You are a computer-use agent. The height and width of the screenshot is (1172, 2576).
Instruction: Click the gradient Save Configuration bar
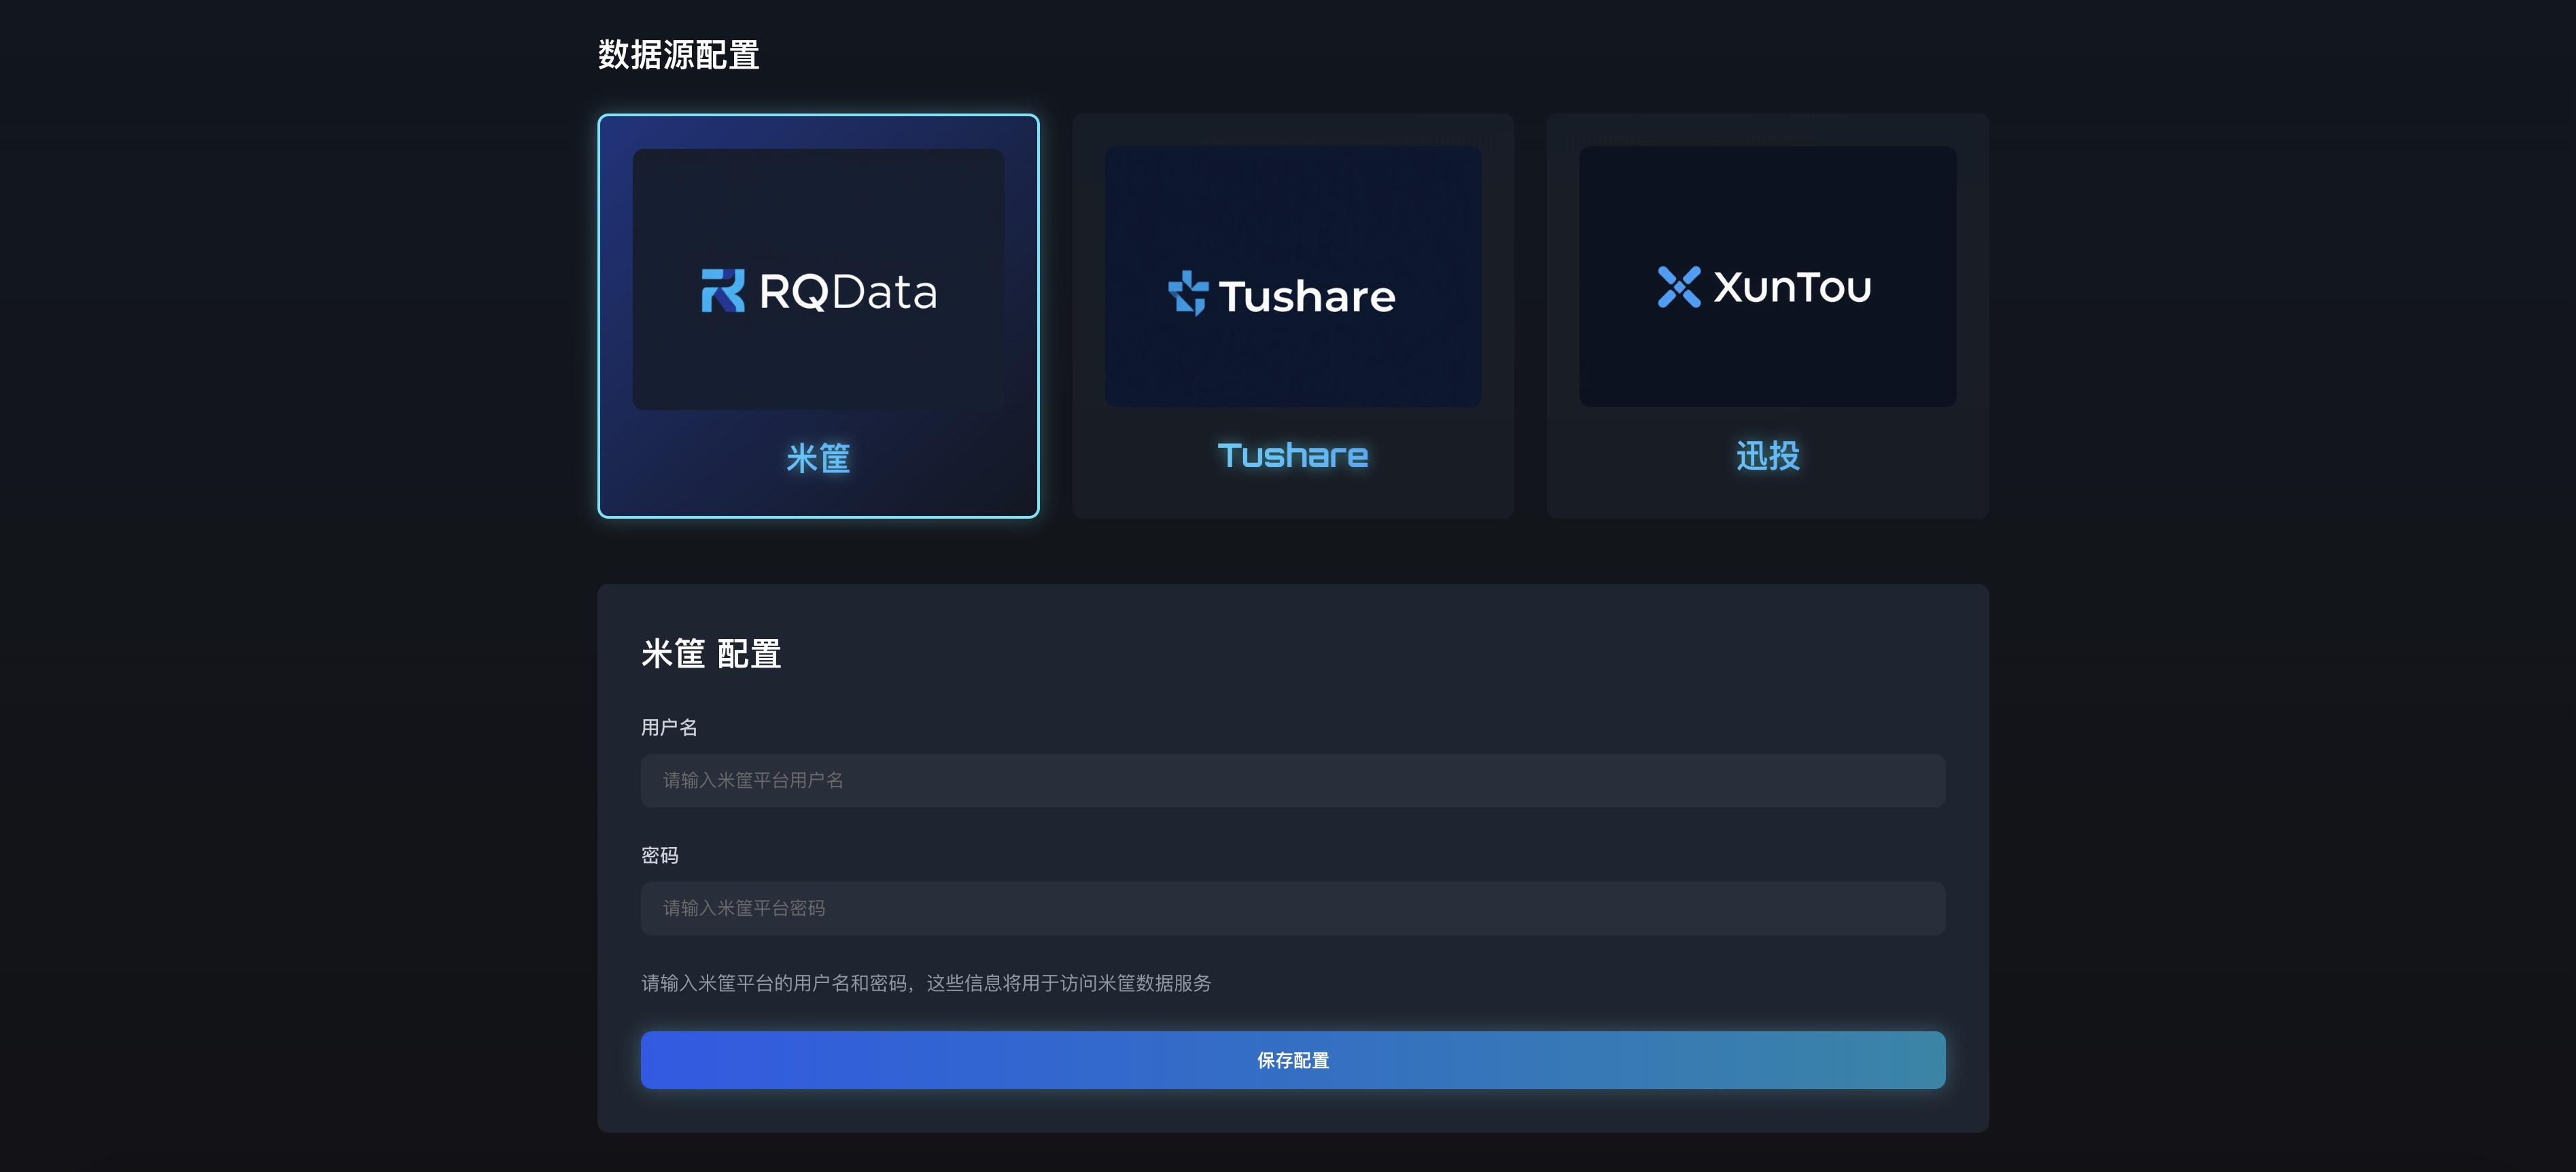[x=1292, y=1059]
